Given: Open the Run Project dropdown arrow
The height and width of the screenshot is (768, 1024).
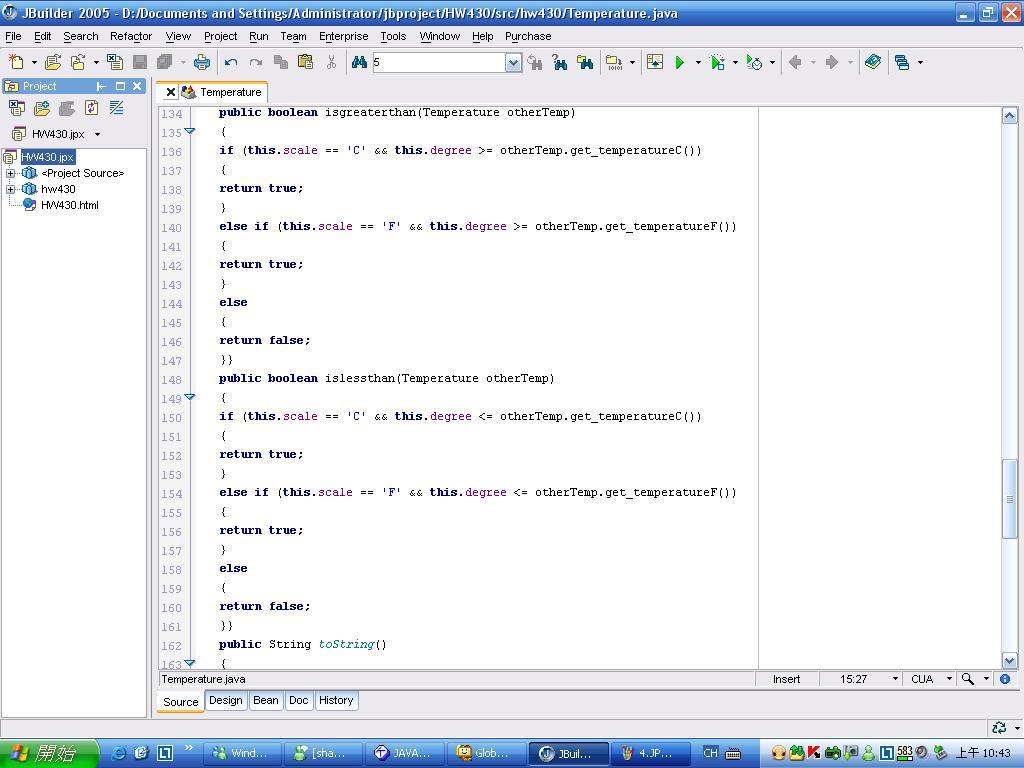Looking at the screenshot, I should coord(698,63).
